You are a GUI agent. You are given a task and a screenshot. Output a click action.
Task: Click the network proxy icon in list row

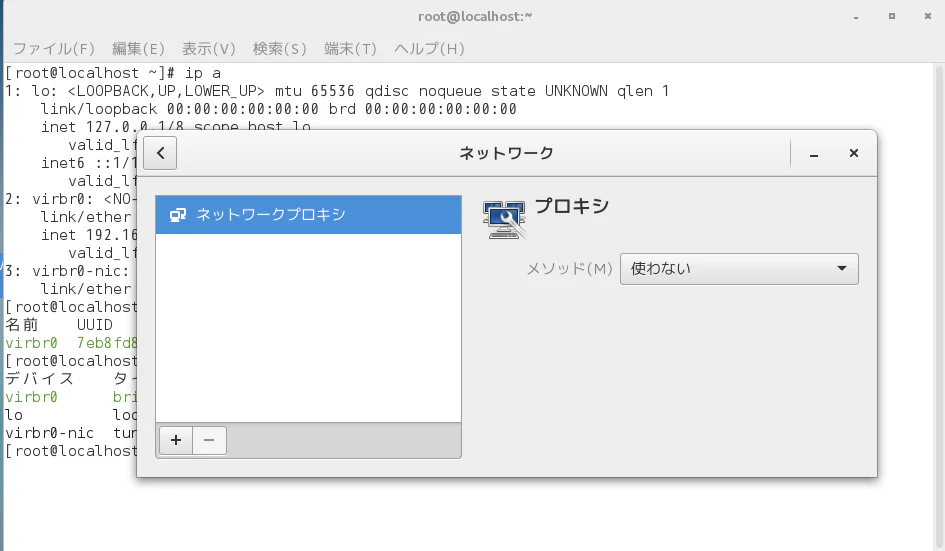[178, 215]
